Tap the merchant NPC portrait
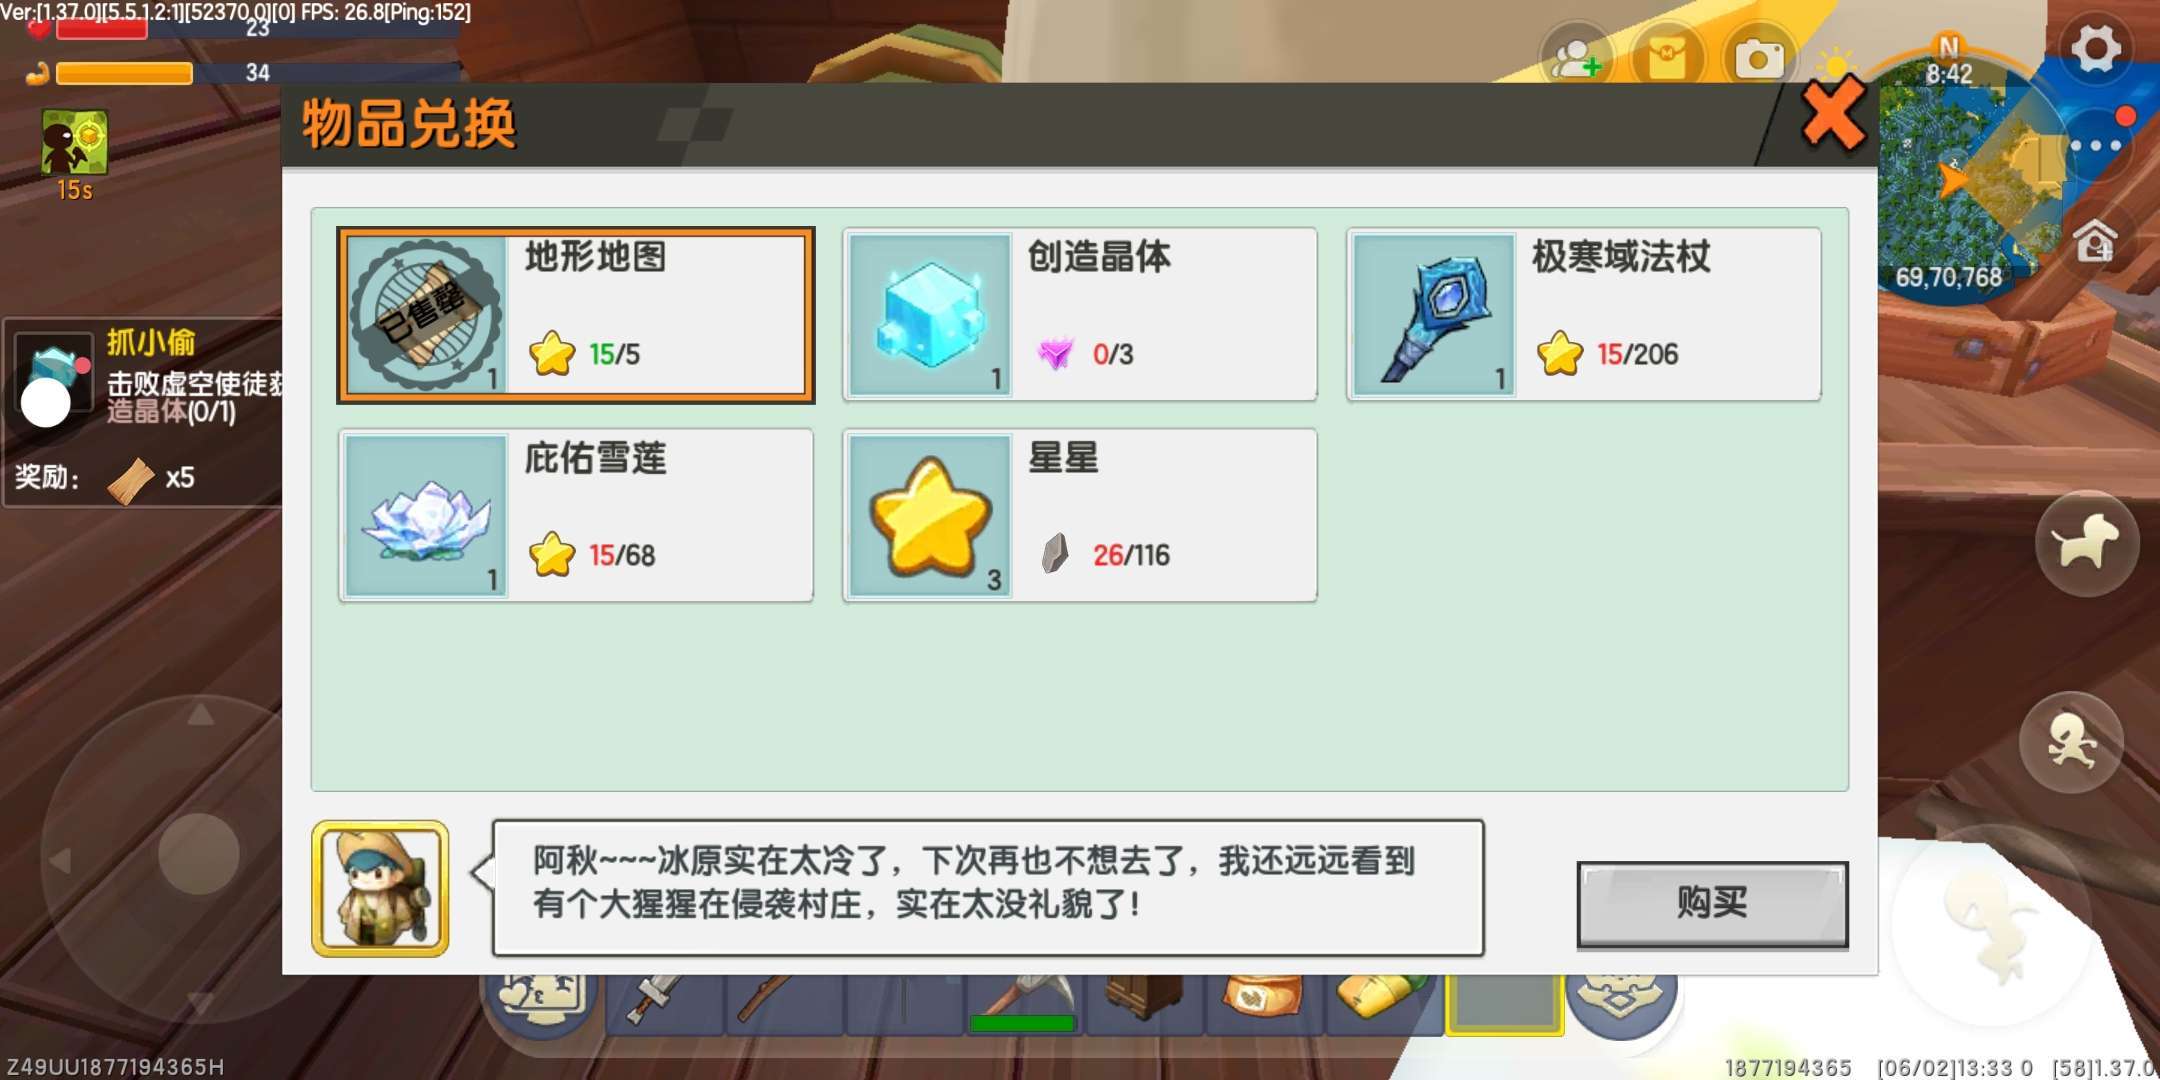This screenshot has width=2160, height=1080. [x=380, y=889]
